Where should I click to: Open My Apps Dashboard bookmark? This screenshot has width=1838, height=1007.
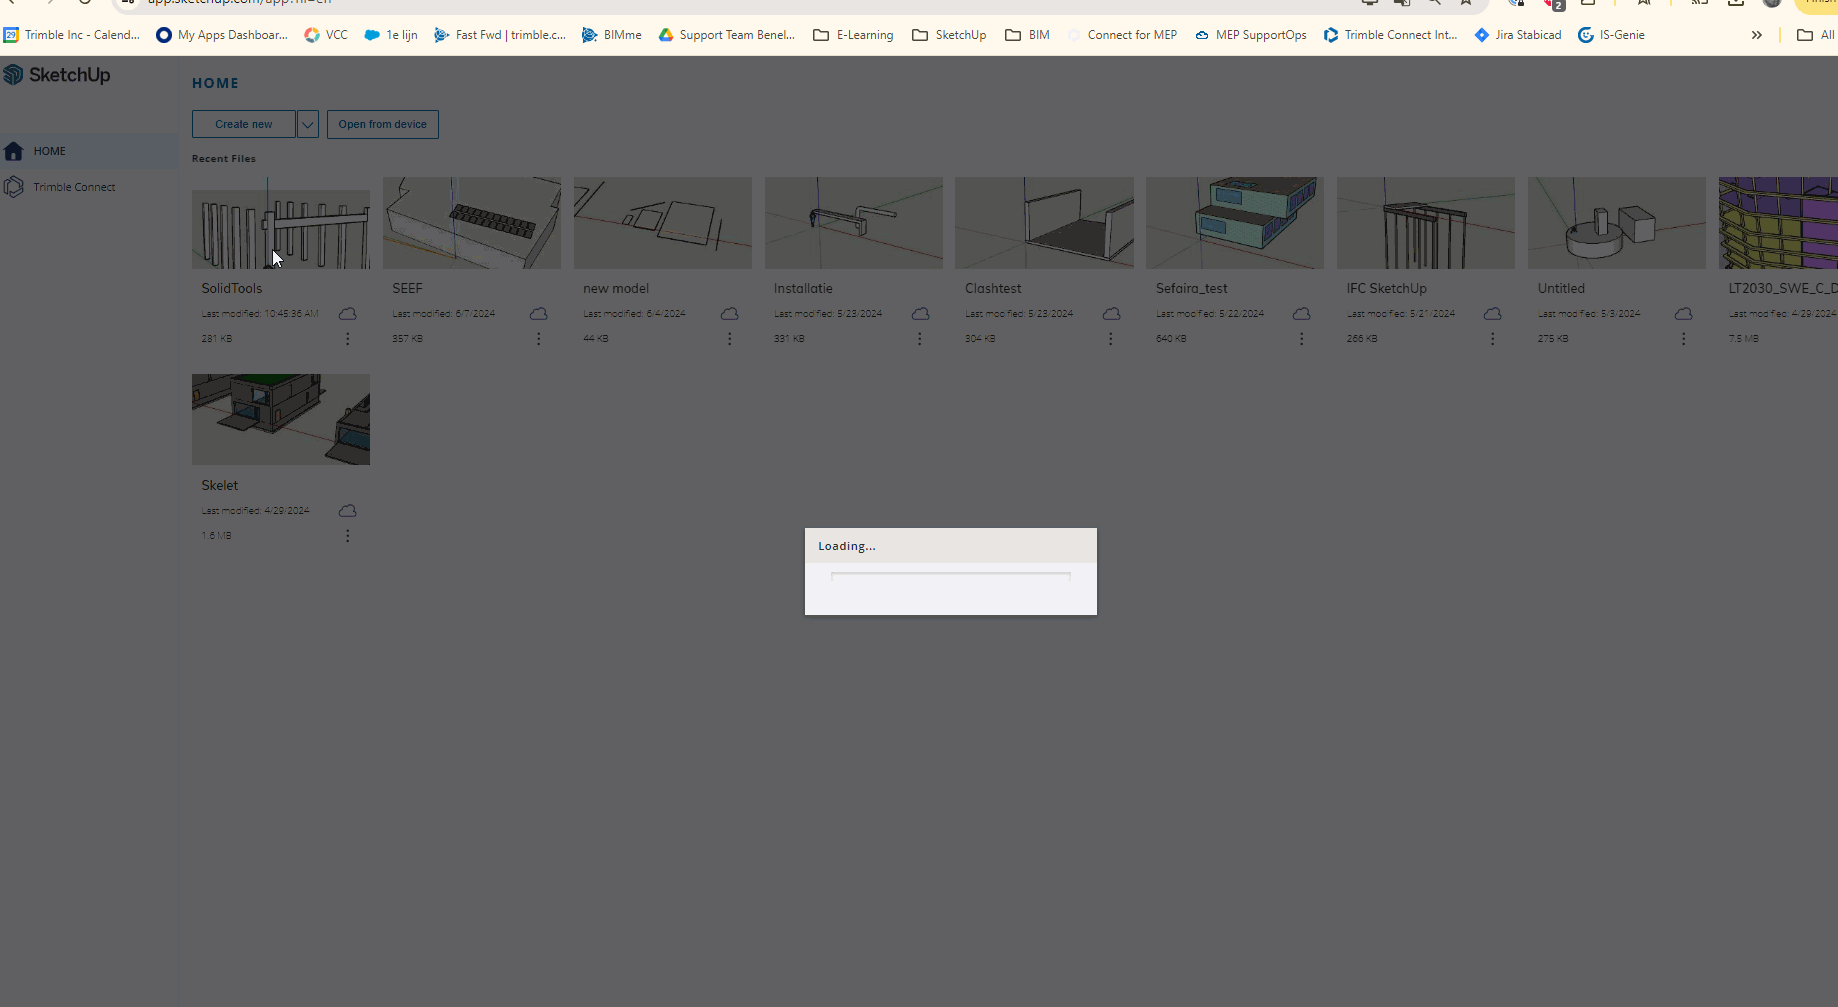click(222, 35)
